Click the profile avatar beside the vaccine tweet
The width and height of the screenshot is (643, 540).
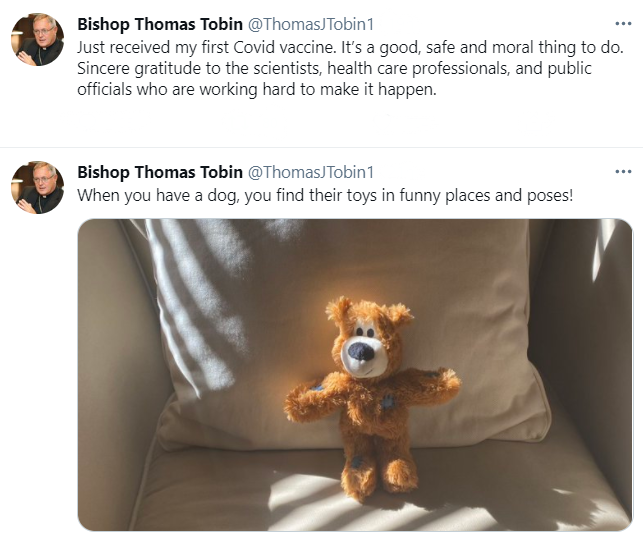click(37, 39)
